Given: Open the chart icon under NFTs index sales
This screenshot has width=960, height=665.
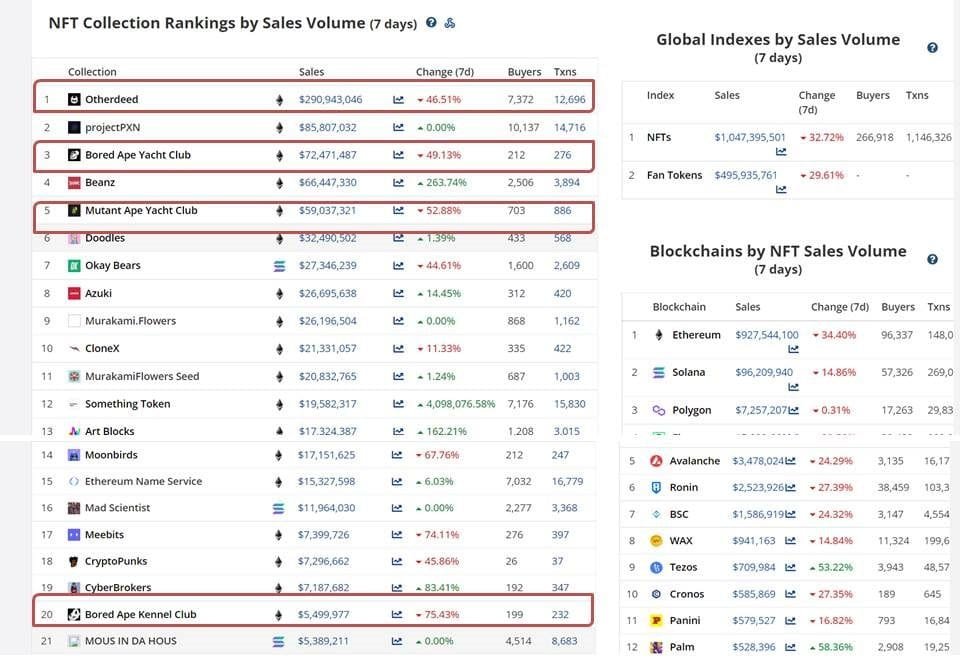Looking at the screenshot, I should pyautogui.click(x=781, y=152).
